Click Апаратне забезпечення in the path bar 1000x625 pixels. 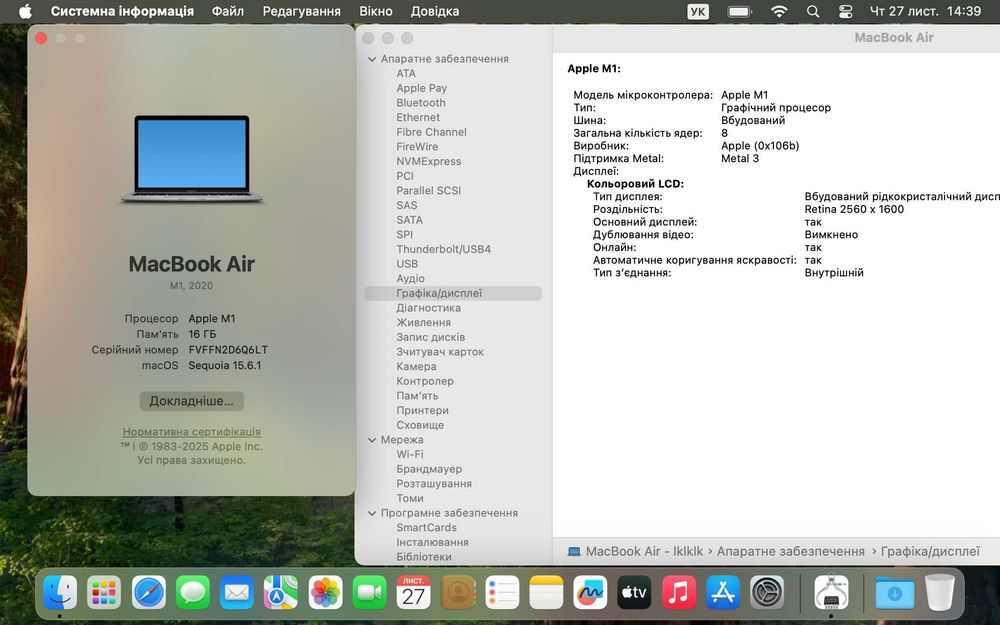(791, 552)
